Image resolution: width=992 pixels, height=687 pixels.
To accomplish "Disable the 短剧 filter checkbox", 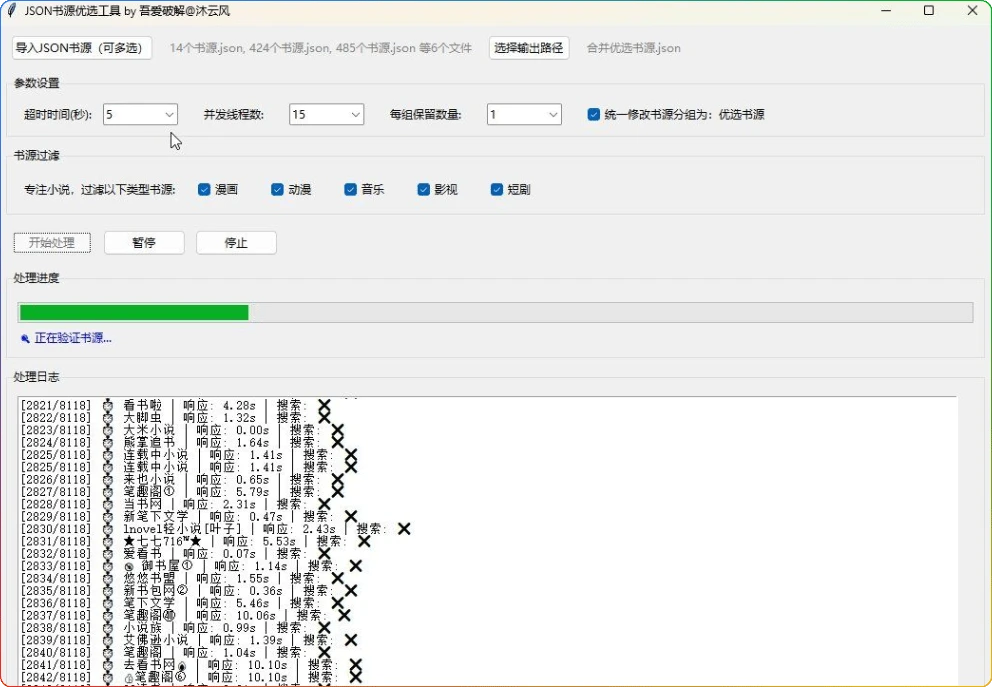I will click(x=497, y=189).
